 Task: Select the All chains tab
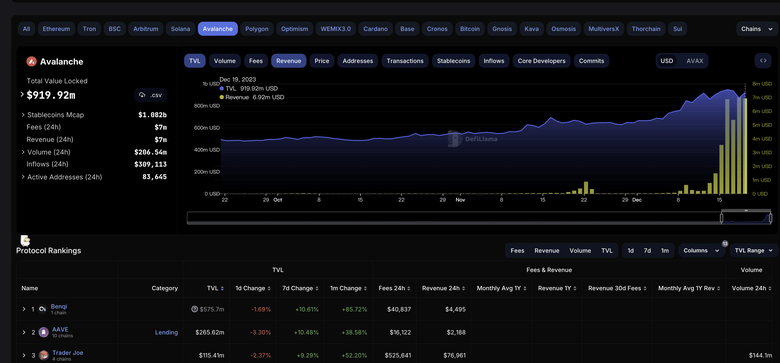26,29
